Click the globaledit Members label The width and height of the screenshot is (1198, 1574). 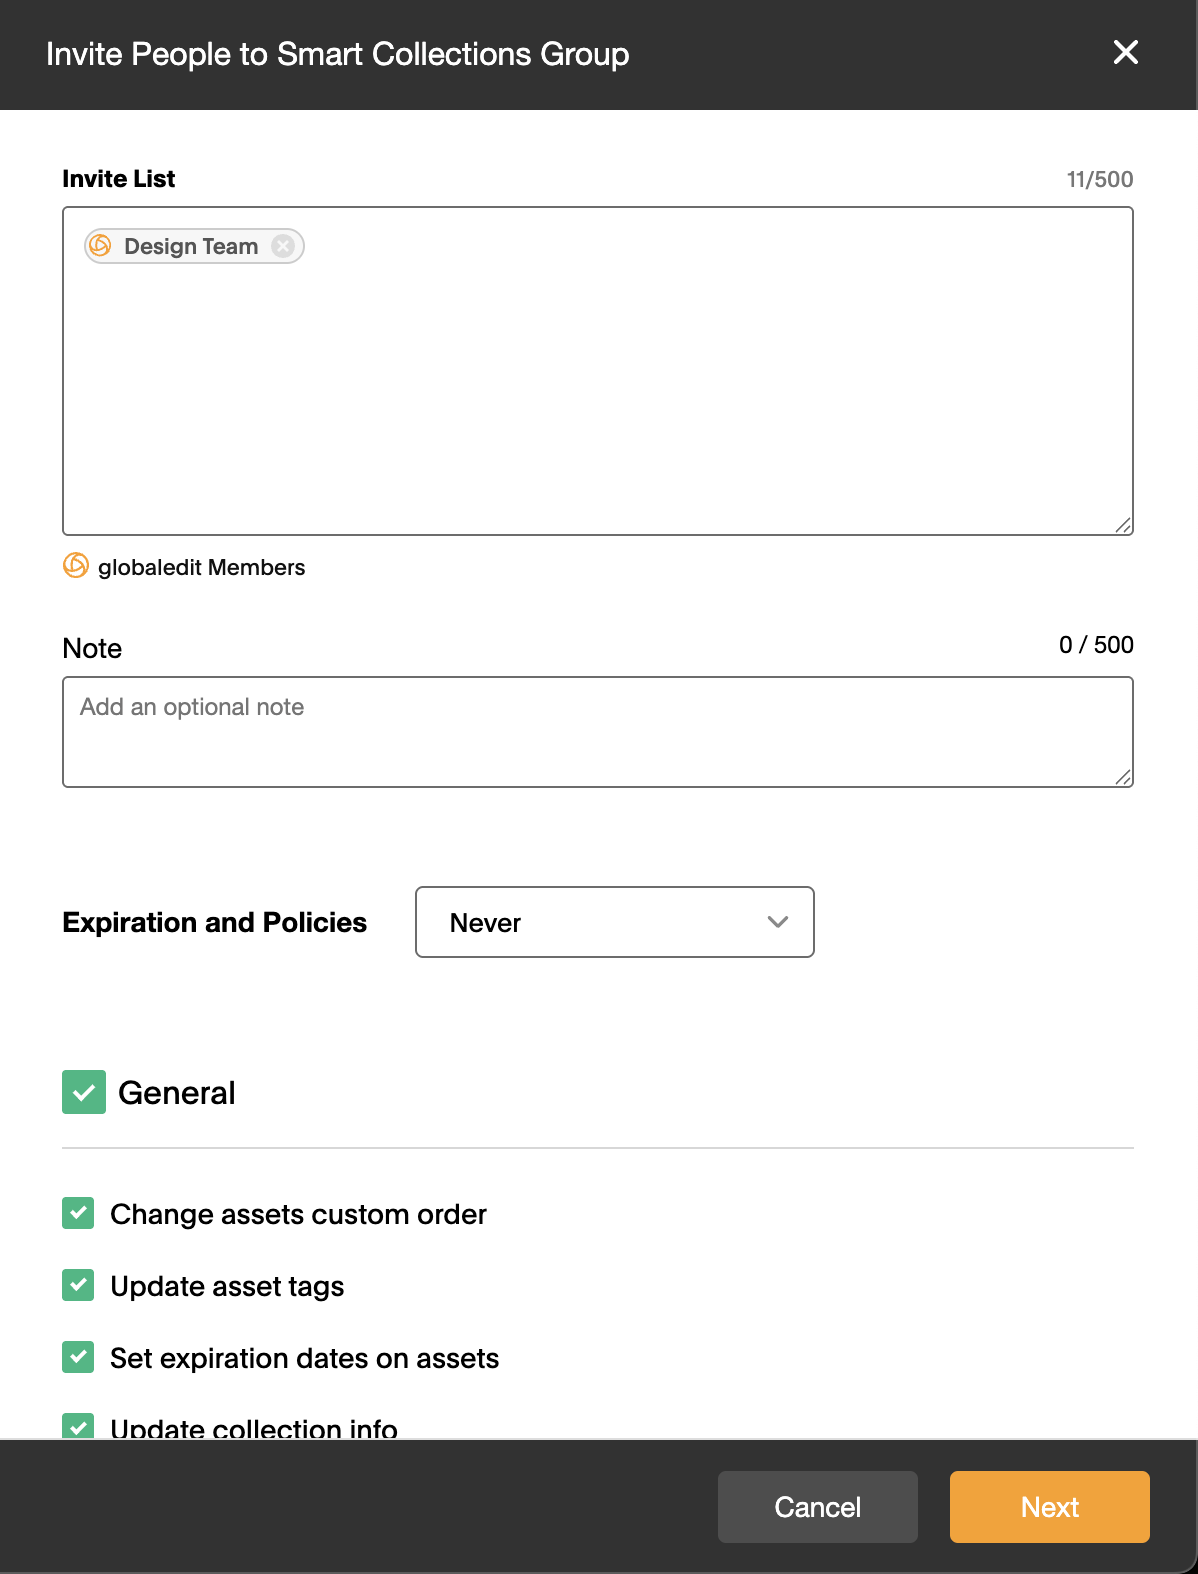point(202,567)
